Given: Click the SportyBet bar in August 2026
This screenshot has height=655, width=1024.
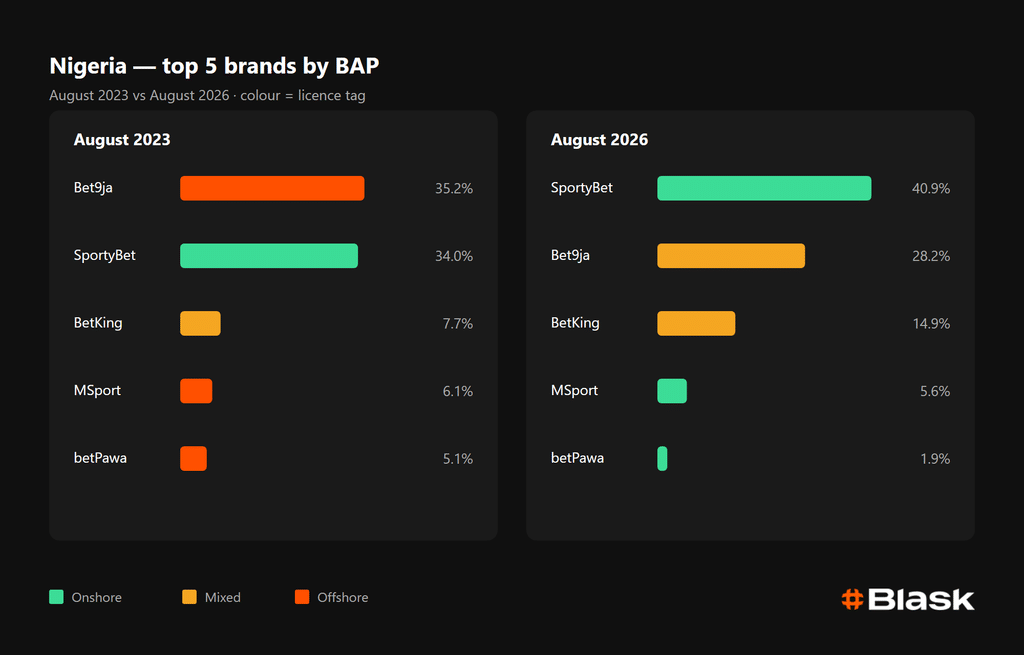Looking at the screenshot, I should [764, 188].
